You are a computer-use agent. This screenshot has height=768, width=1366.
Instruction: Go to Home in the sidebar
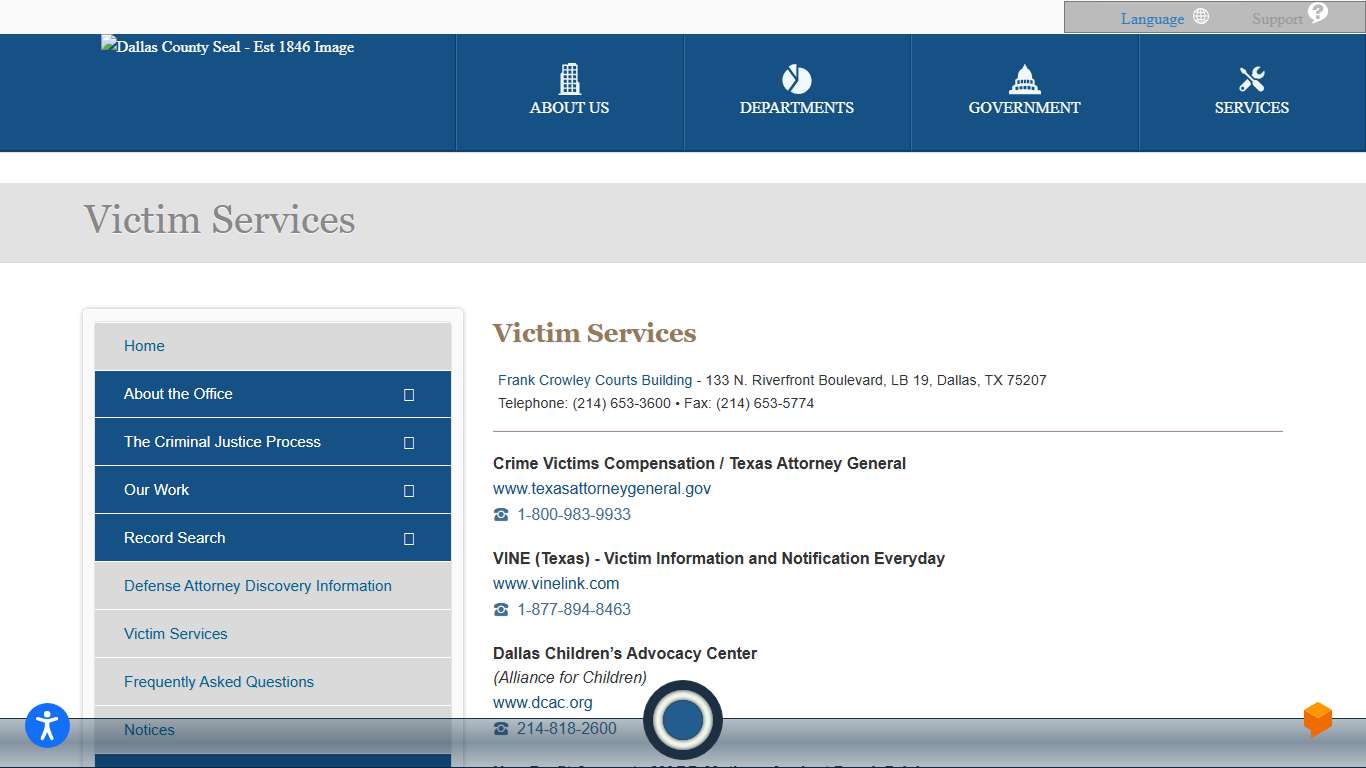click(x=144, y=346)
